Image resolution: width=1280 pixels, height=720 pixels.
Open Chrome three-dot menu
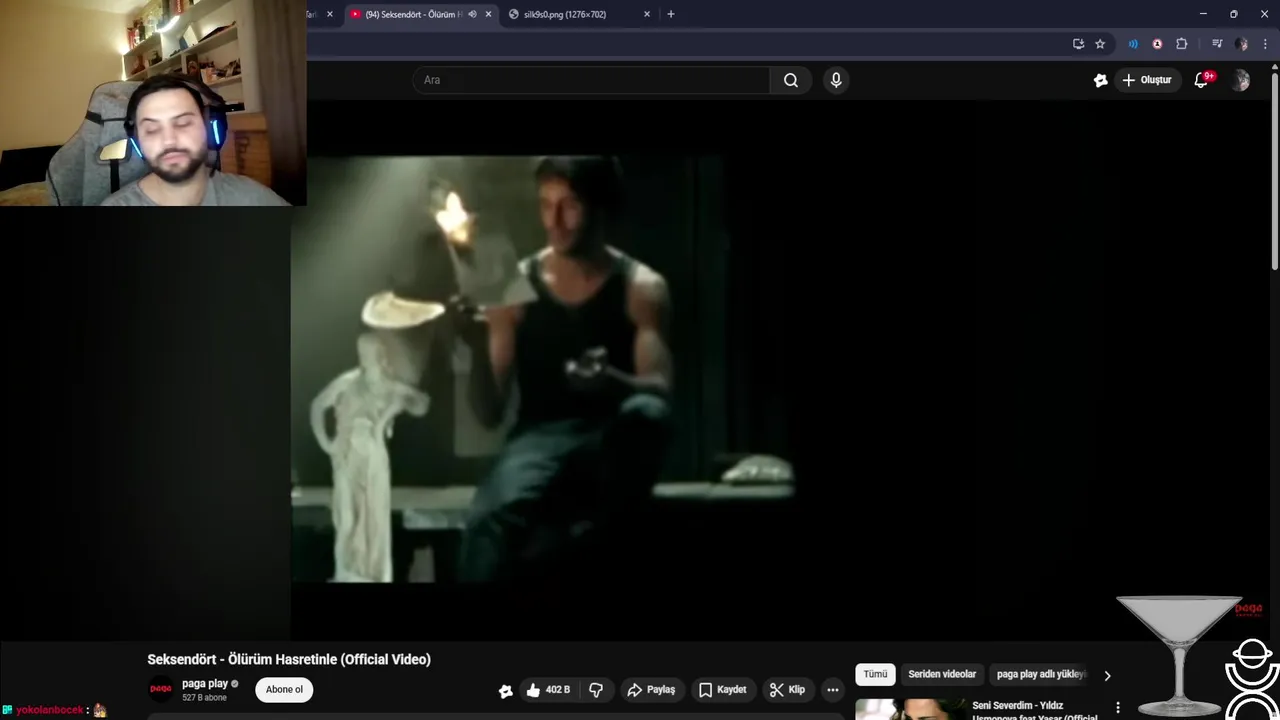click(x=1265, y=44)
